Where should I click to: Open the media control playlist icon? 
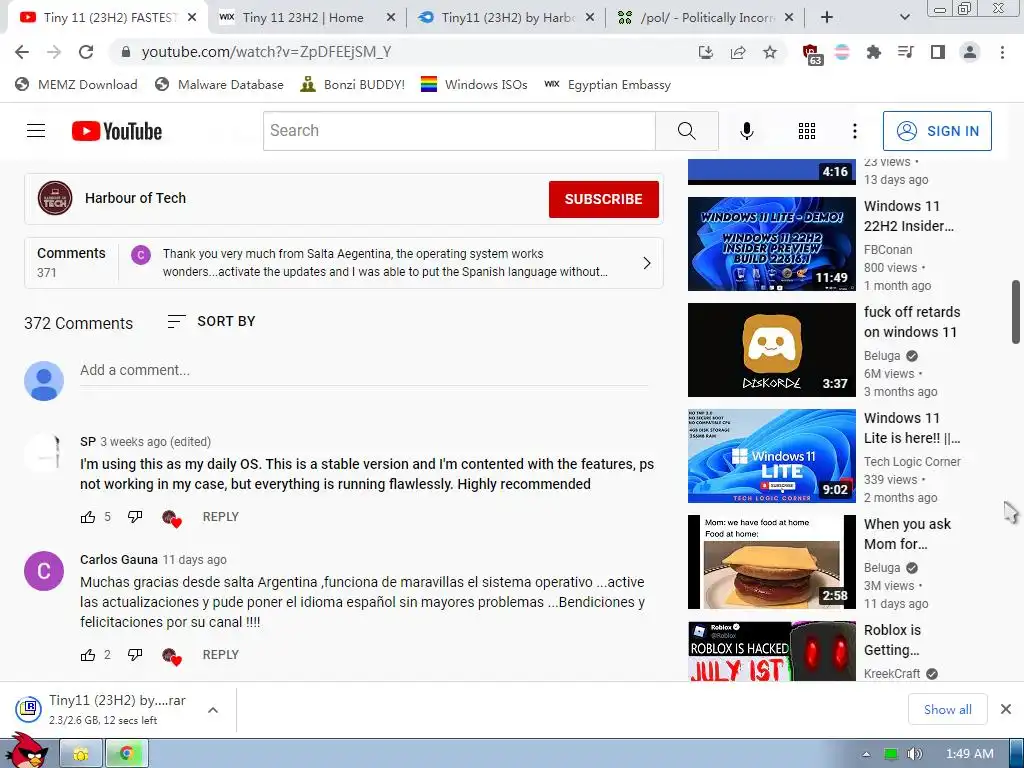pyautogui.click(x=906, y=52)
